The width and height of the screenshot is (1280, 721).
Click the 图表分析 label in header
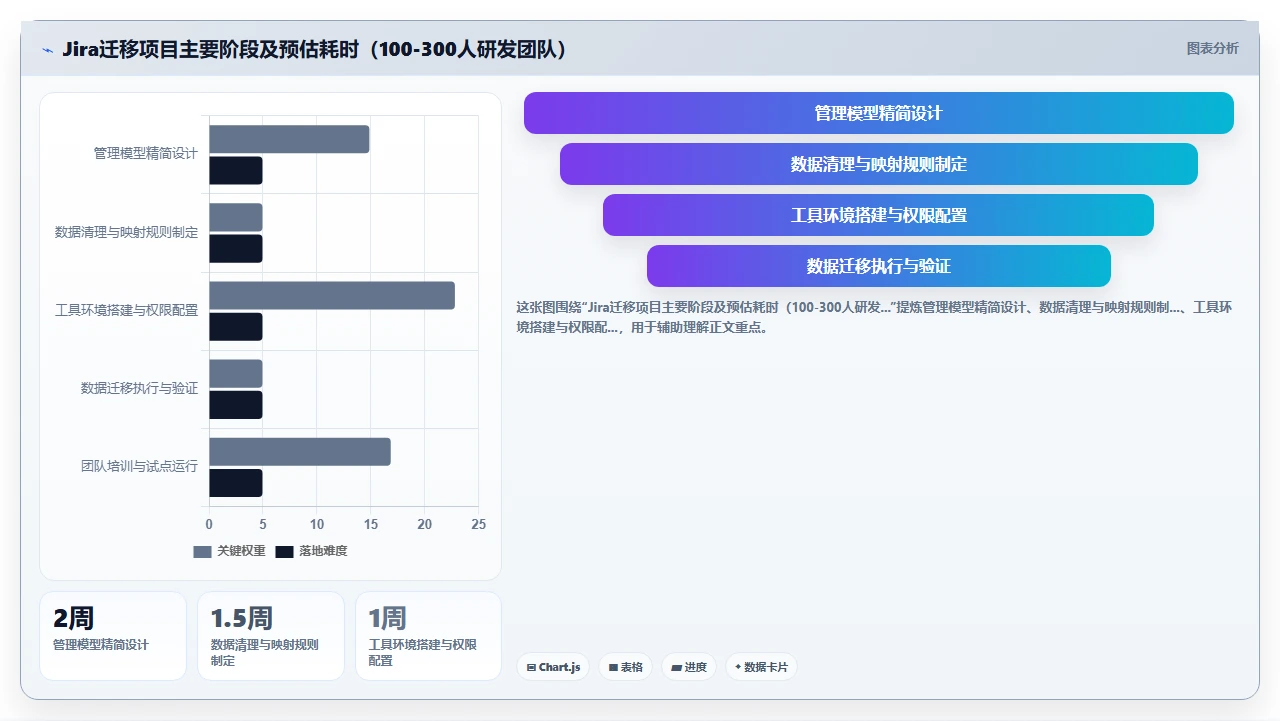(1212, 48)
